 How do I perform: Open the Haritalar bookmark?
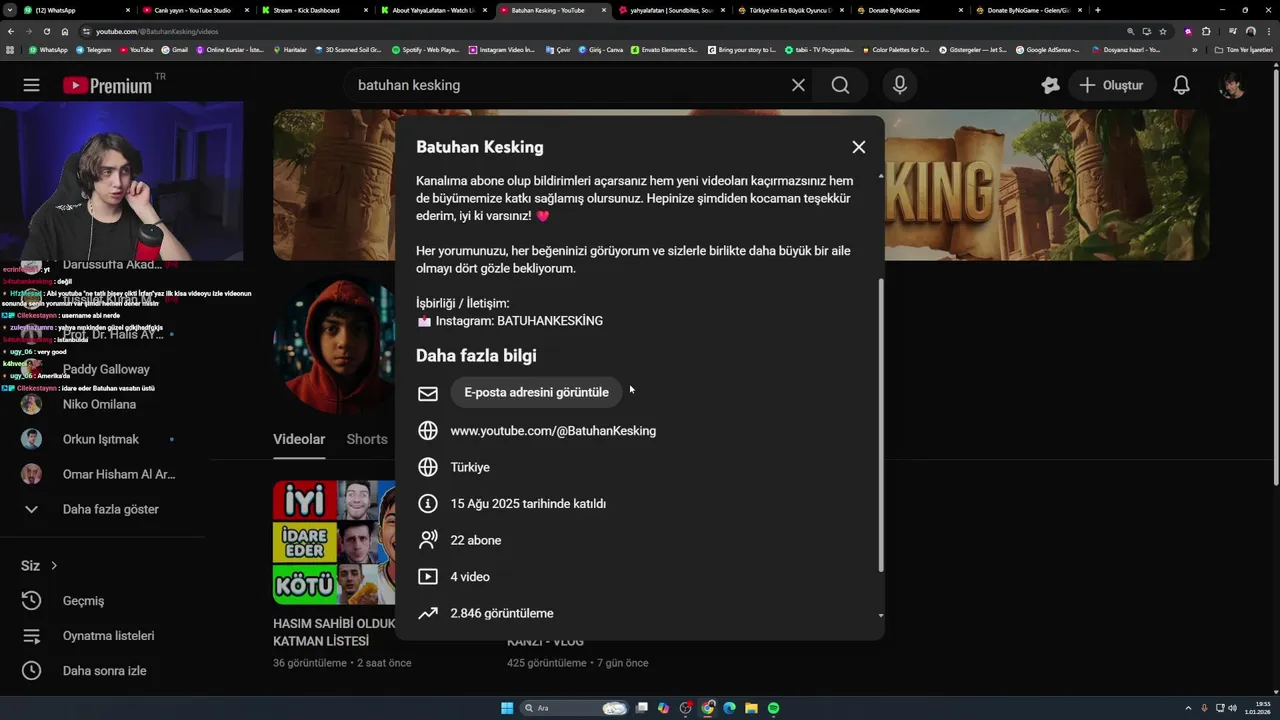pyautogui.click(x=290, y=49)
